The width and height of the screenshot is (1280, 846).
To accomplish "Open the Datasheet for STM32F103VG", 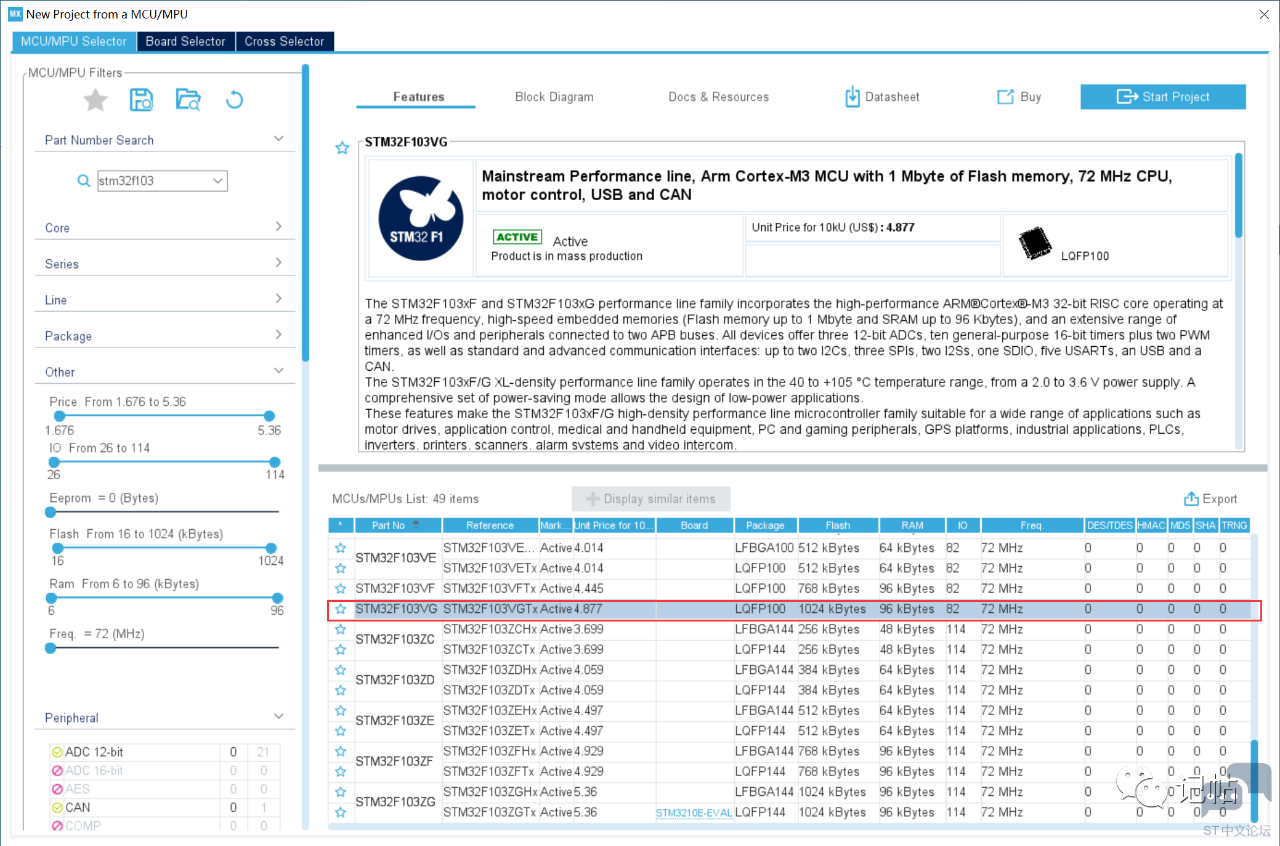I will [x=882, y=97].
